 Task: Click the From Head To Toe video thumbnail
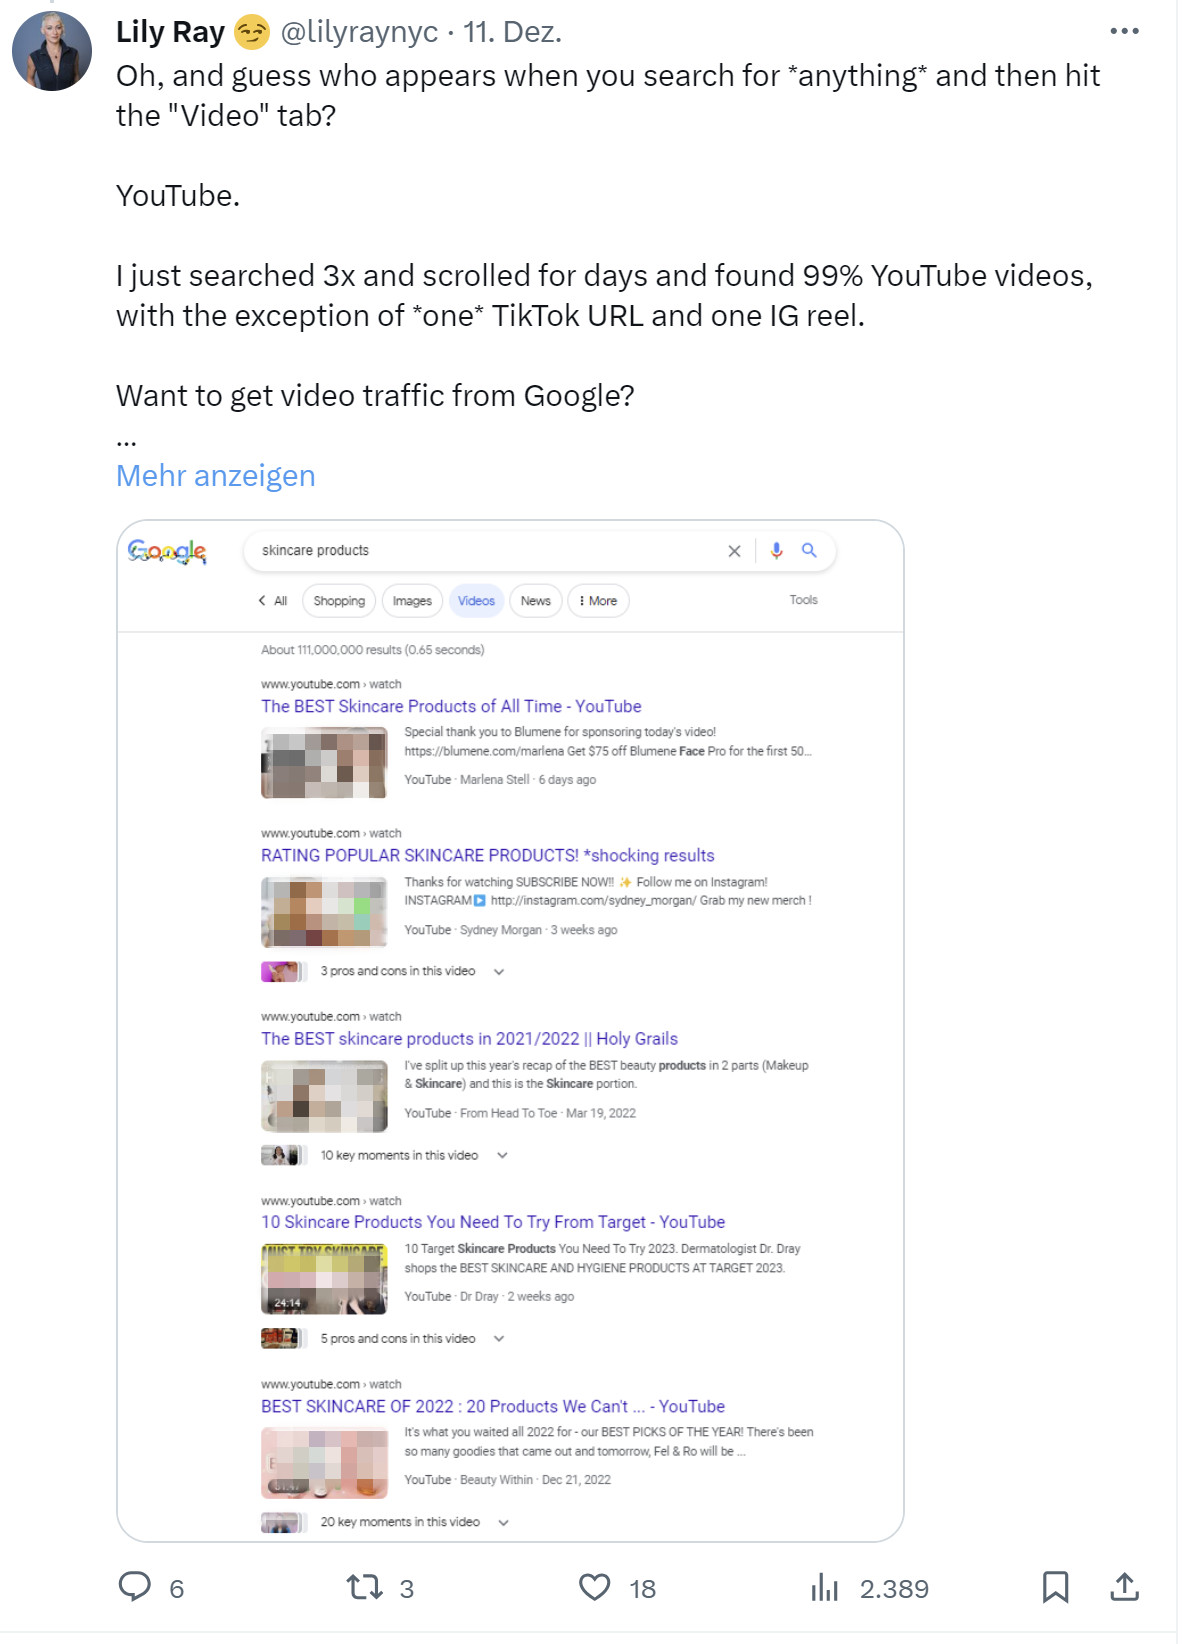coord(324,1096)
